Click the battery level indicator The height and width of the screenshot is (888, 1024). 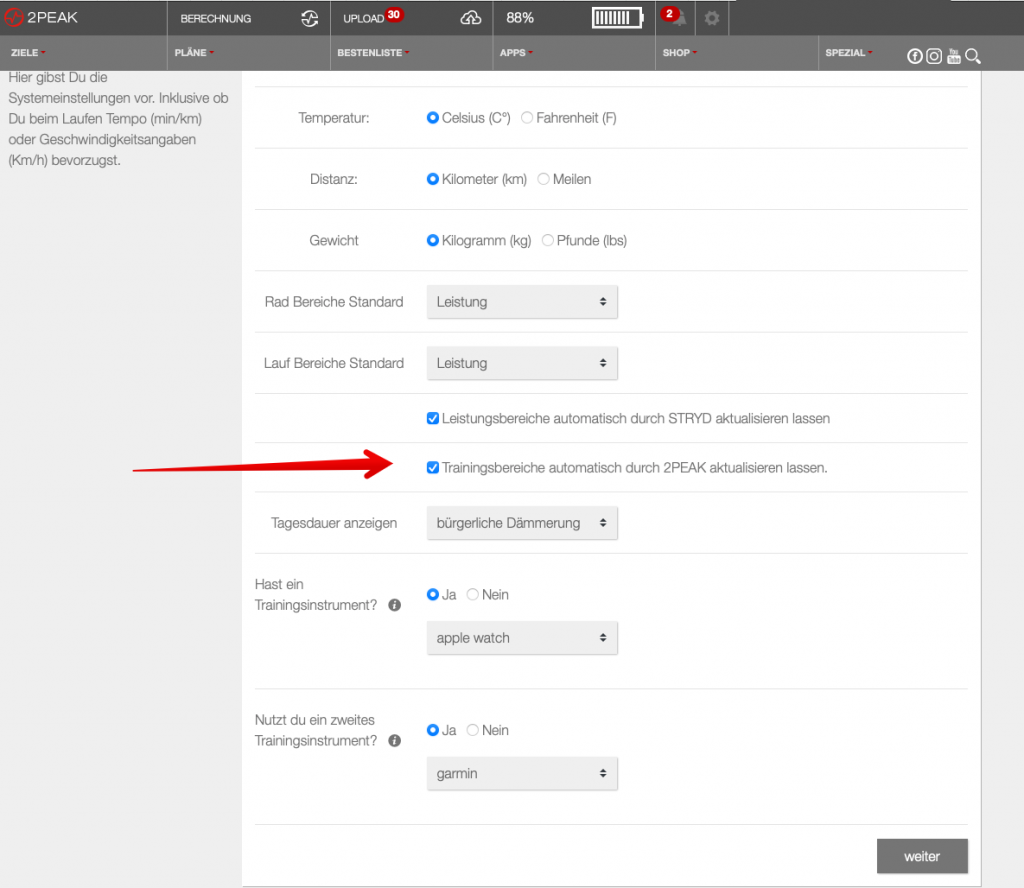coord(618,18)
